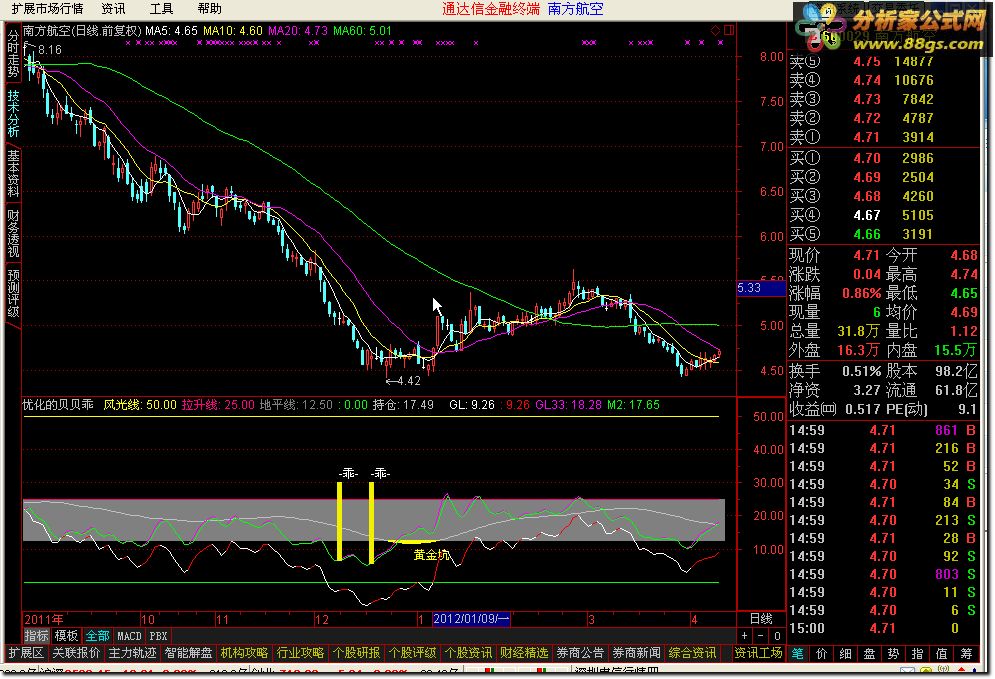Open the 行业攻略 panel
The width and height of the screenshot is (995, 679).
(300, 653)
